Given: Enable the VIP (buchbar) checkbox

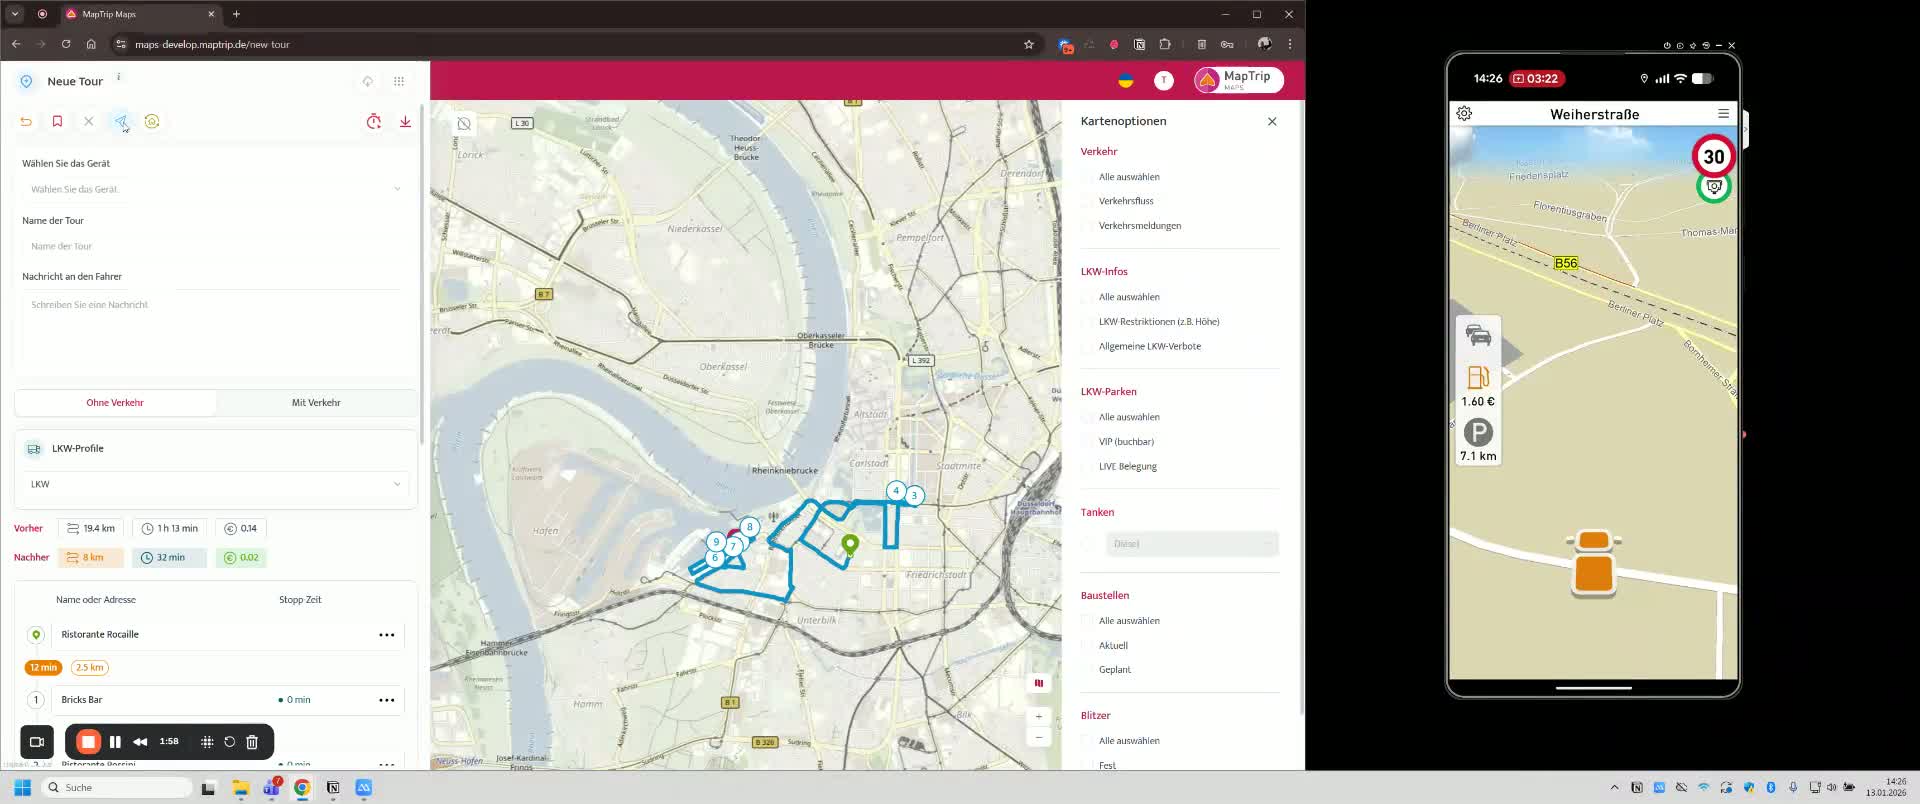Looking at the screenshot, I should [x=1087, y=442].
